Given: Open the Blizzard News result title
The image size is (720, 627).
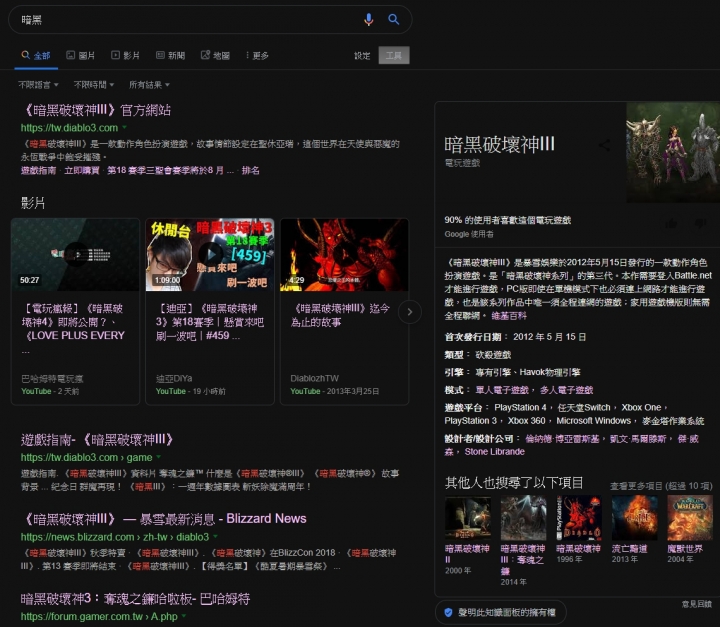Looking at the screenshot, I should click(x=163, y=519).
